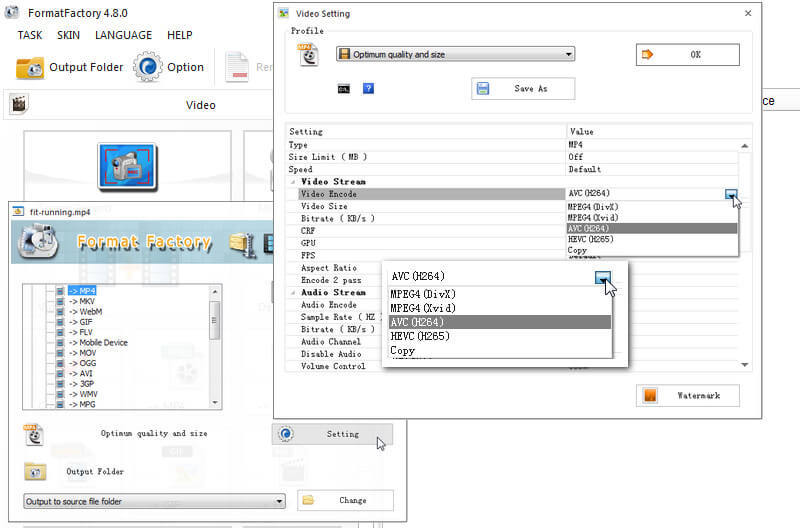
Task: Select the Size Limit ( MB ) row
Action: coord(513,157)
